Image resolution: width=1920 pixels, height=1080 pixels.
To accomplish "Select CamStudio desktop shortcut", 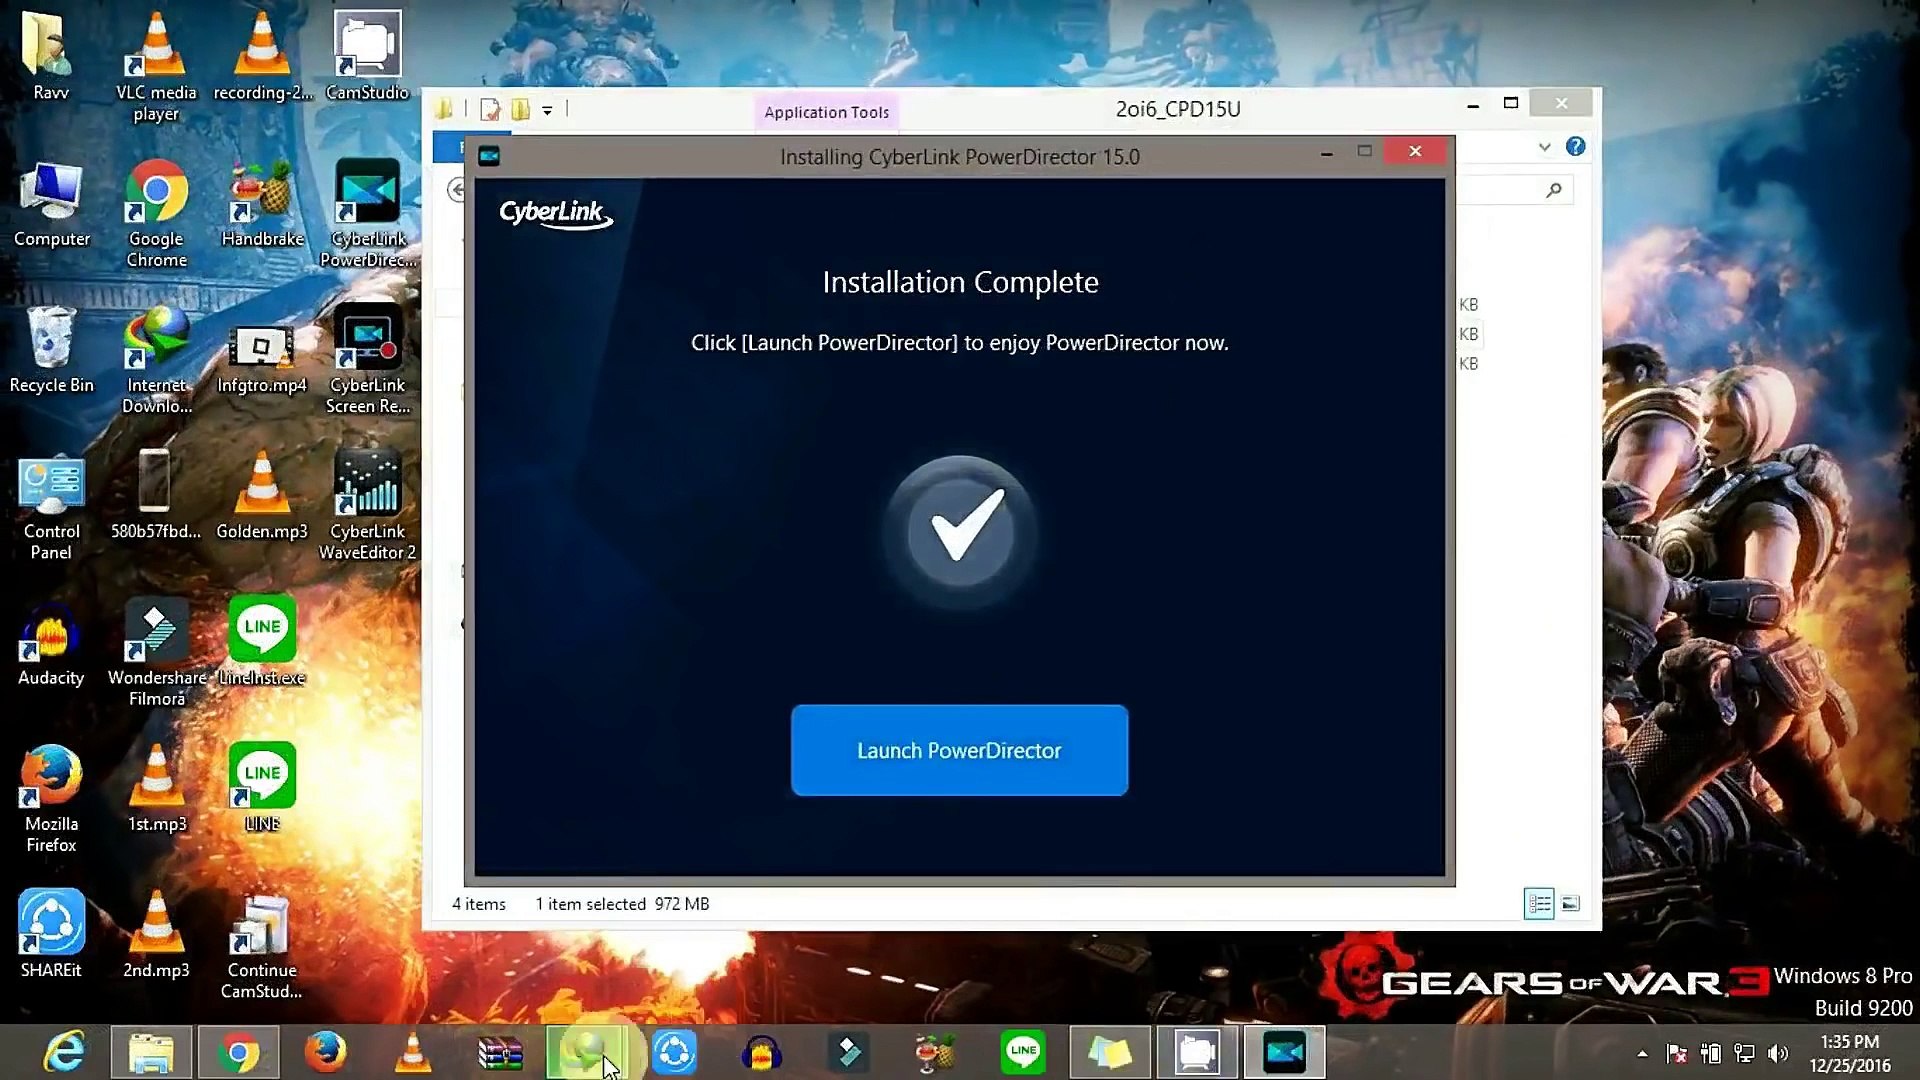I will tap(367, 56).
